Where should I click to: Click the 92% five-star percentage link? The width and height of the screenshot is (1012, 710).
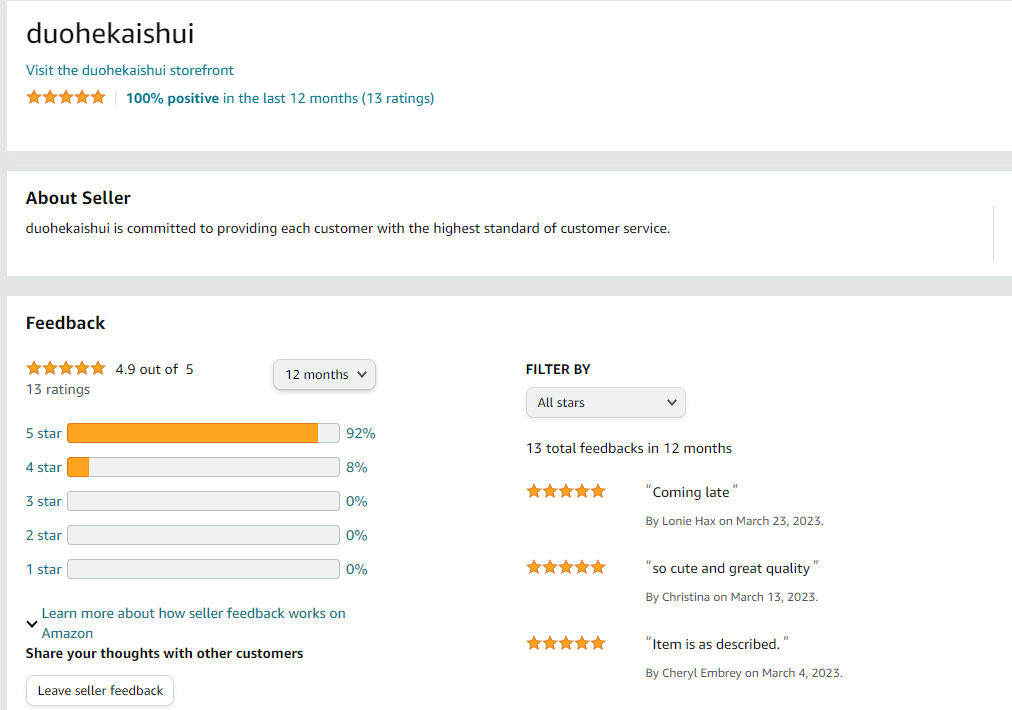click(360, 433)
